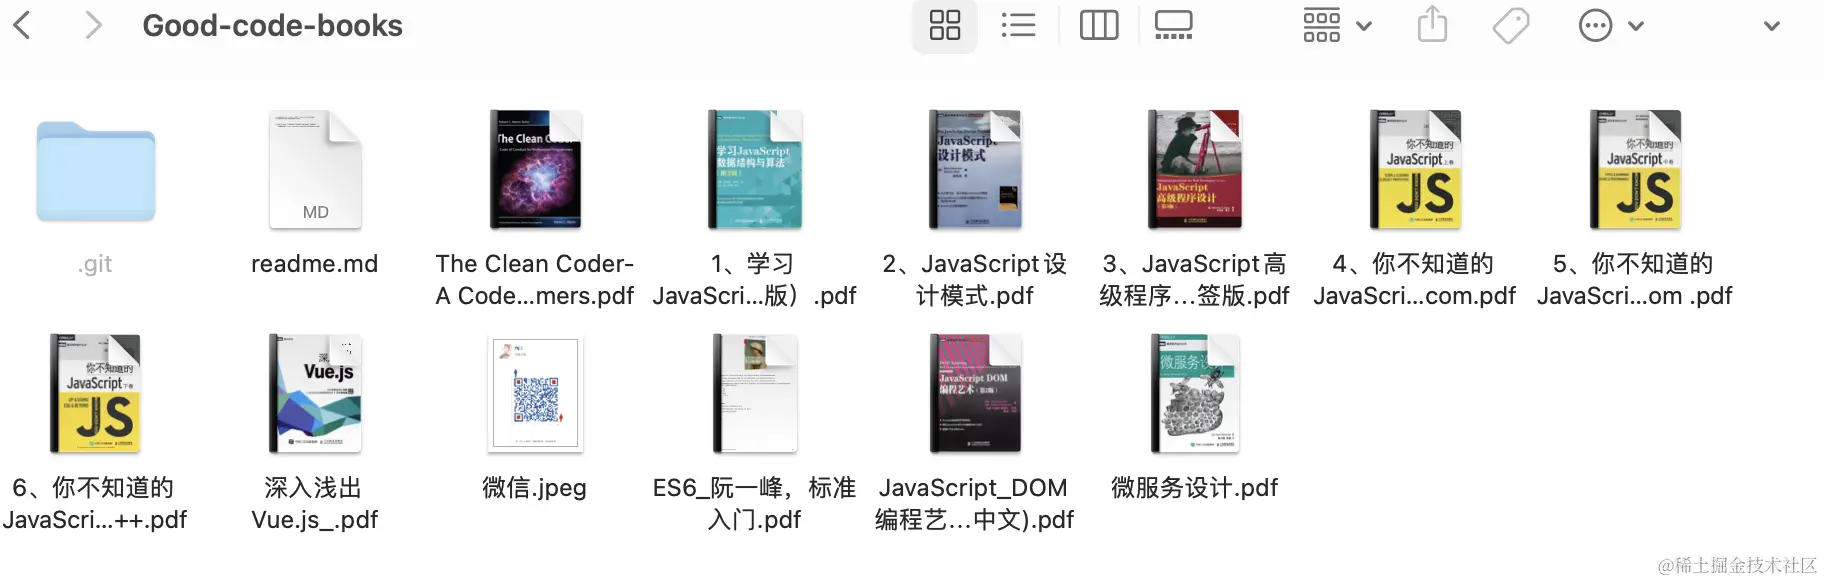The image size is (1824, 582).
Task: Select the 微信.jpeg QR code thumbnail
Action: pyautogui.click(x=535, y=394)
